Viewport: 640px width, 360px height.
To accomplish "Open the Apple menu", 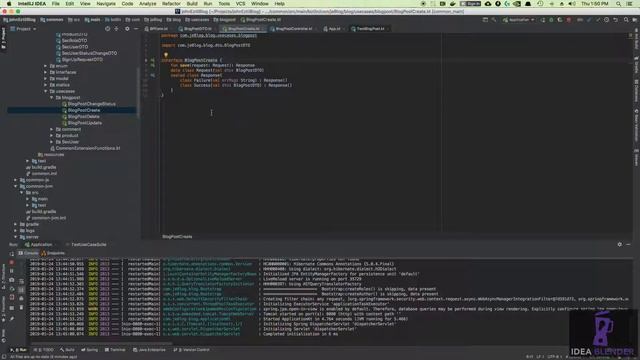I will coord(9,4).
